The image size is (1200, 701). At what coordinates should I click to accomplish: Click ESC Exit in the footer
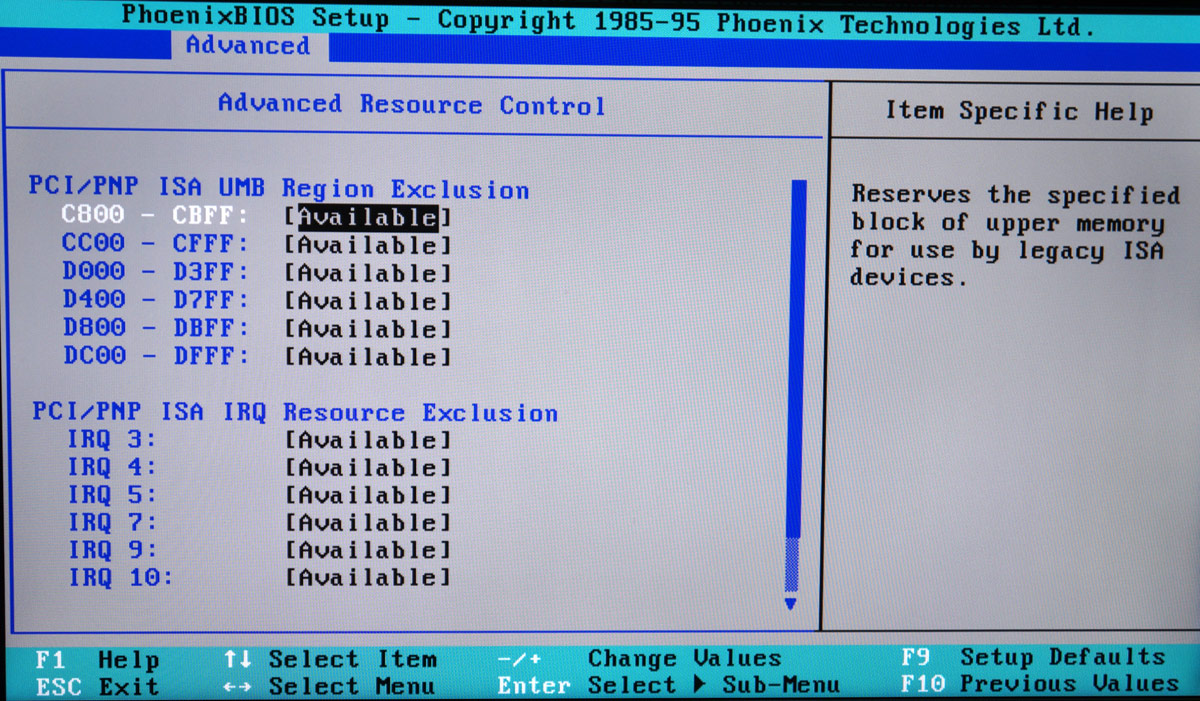pos(97,687)
